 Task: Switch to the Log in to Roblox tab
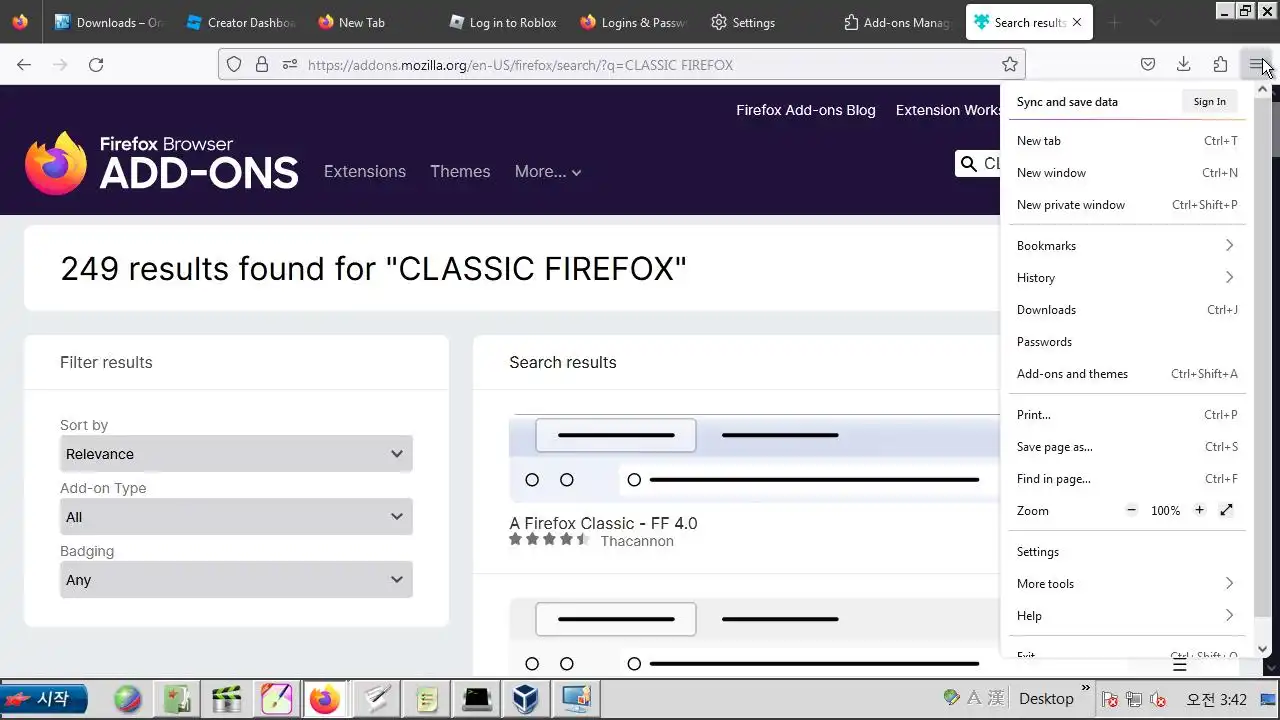tap(502, 22)
